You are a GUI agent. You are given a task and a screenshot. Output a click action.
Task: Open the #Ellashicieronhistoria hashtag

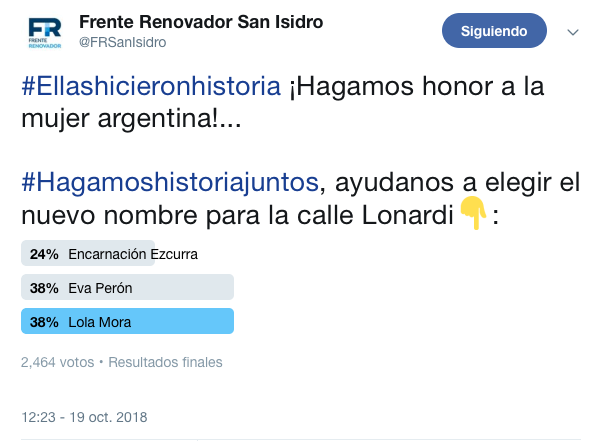click(151, 87)
